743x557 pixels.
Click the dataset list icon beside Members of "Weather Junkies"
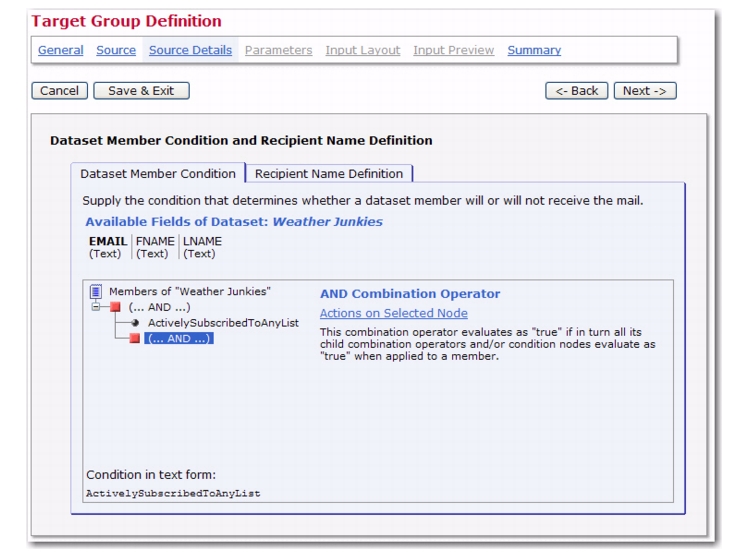[x=96, y=291]
